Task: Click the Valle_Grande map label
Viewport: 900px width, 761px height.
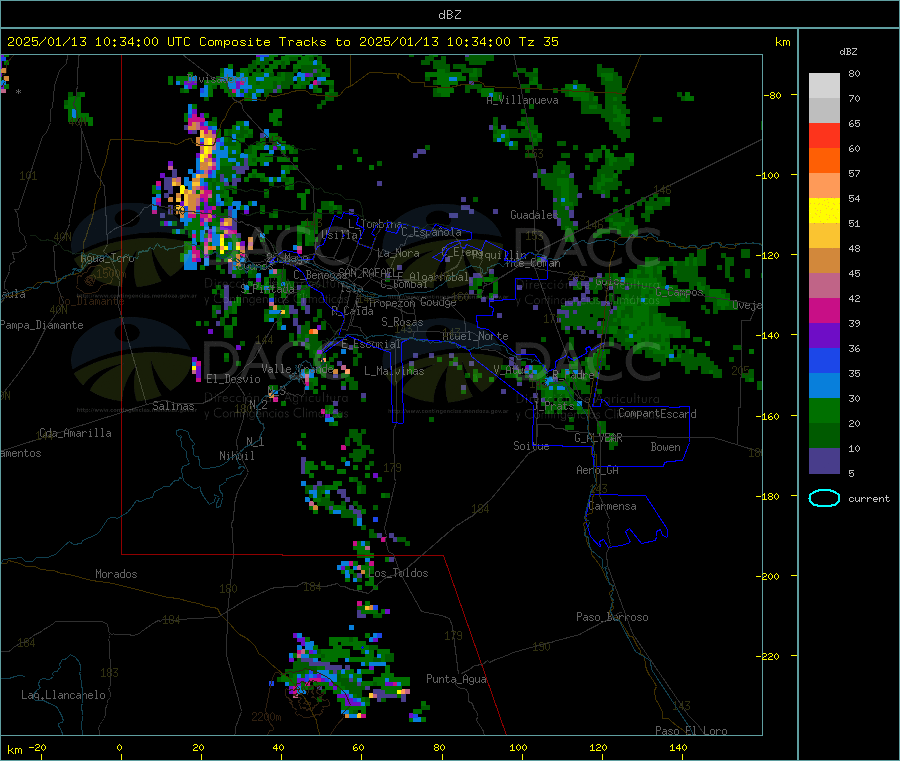Action: (297, 368)
